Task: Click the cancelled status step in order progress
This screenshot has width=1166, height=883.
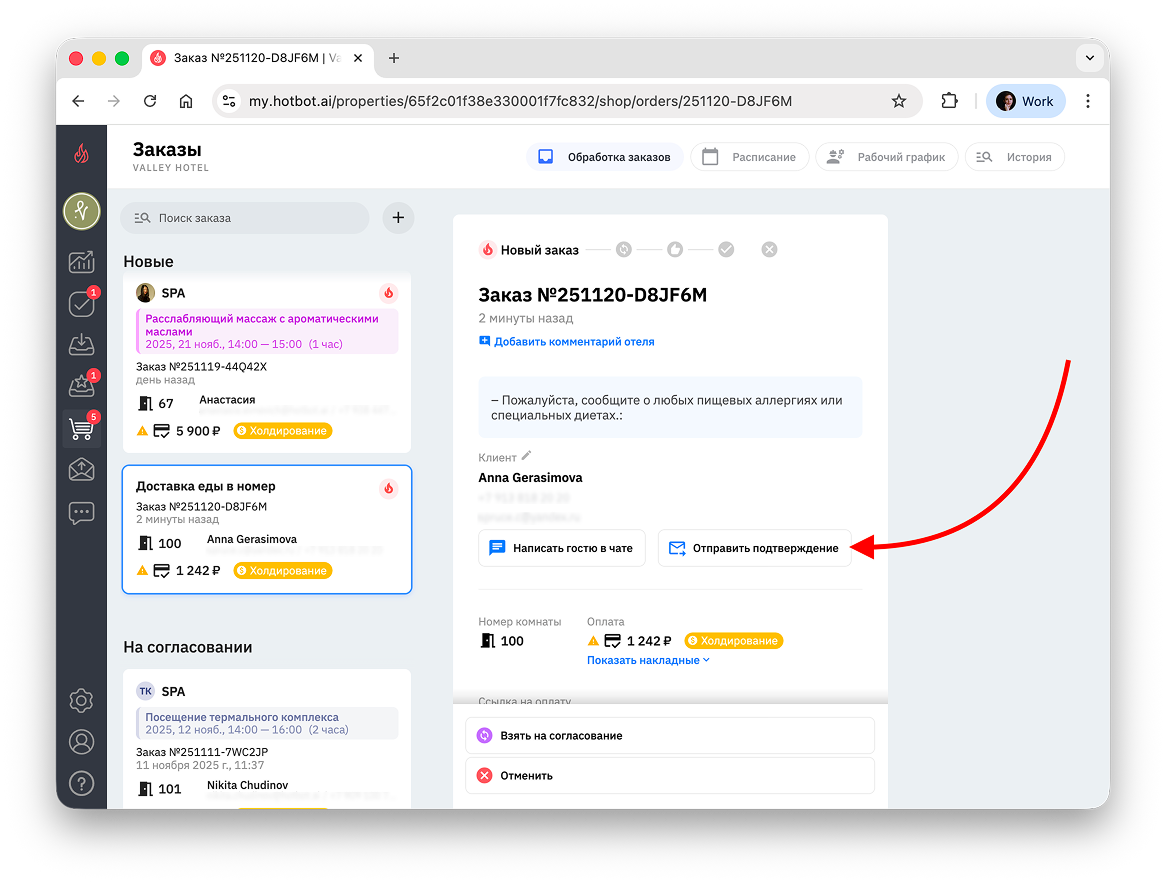Action: [x=769, y=250]
